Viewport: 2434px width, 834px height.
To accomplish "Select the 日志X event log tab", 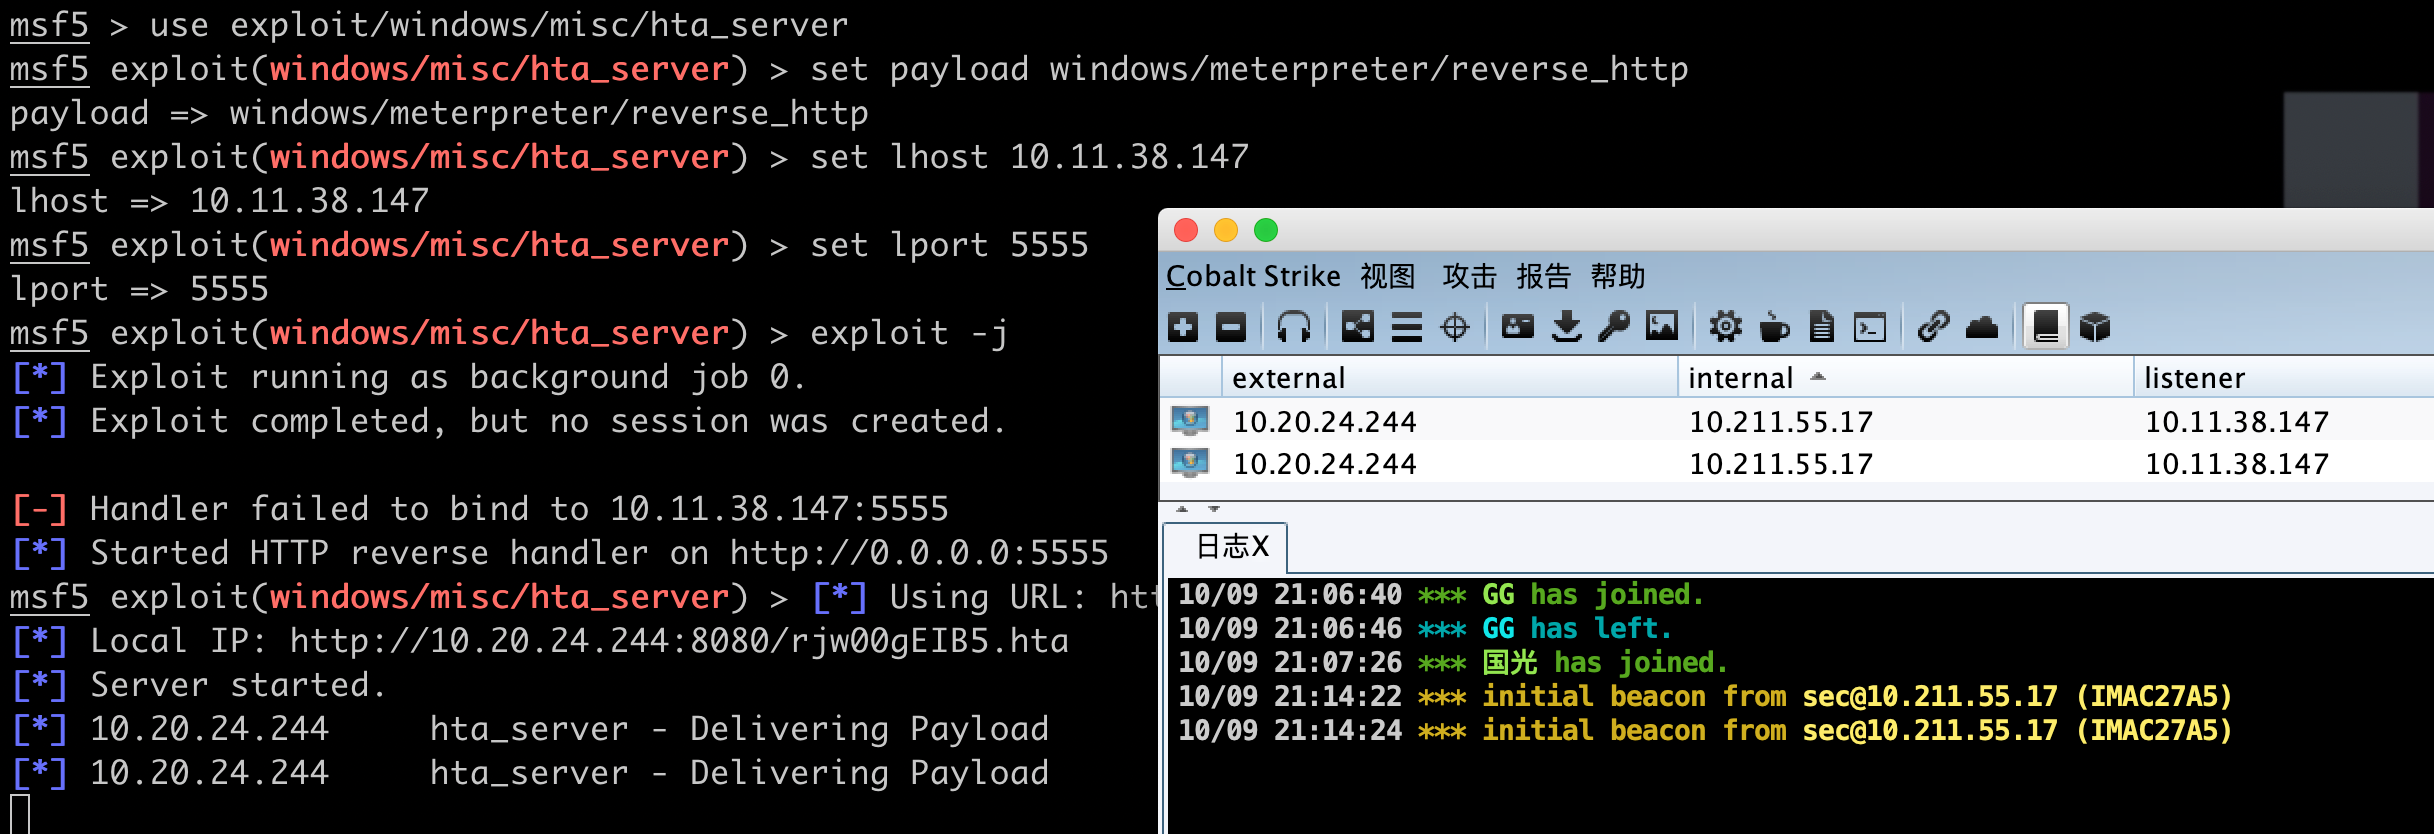I will click(1226, 547).
